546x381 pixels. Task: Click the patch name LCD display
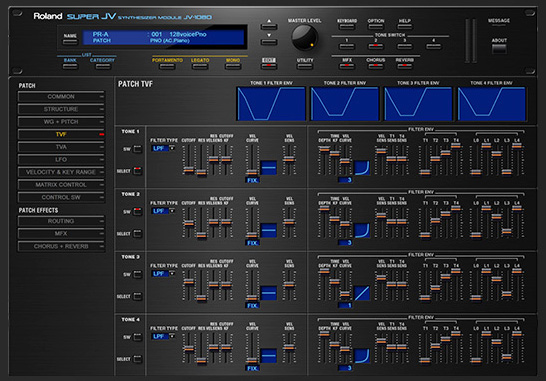pos(163,37)
